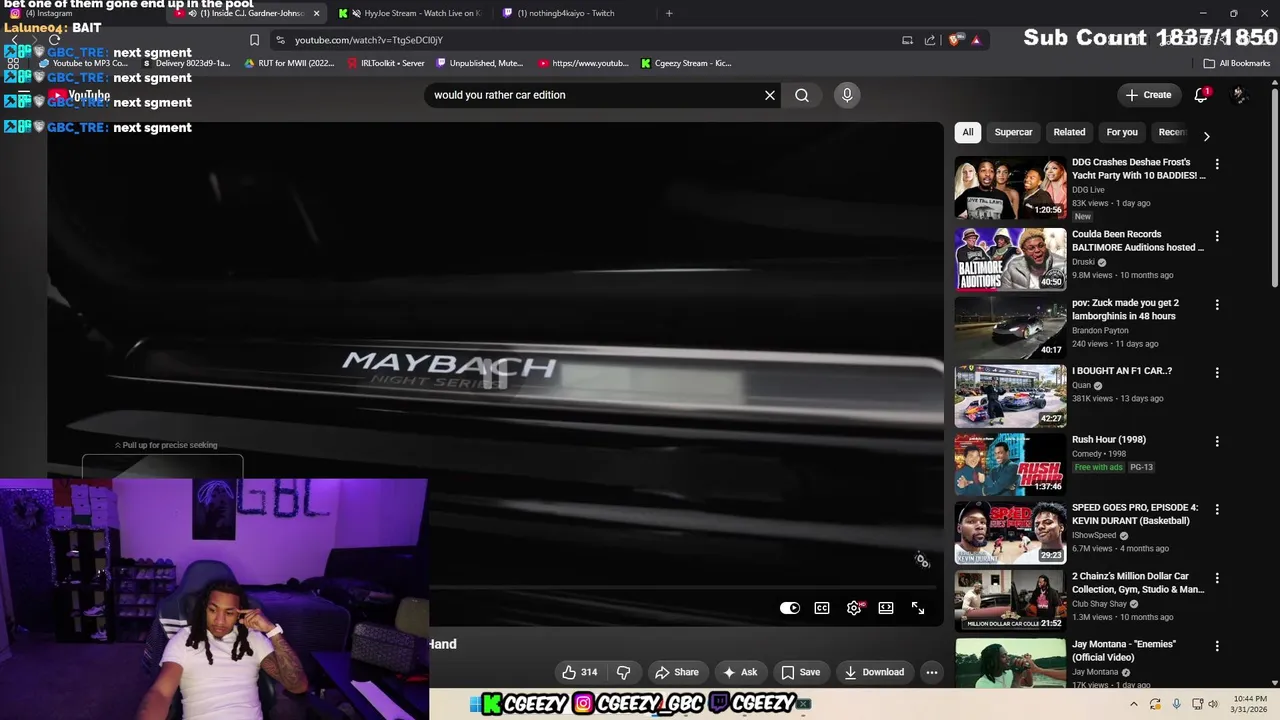Screen dimensions: 1280x720
Task: Open options menu for SPEED GOES PRO video
Action: point(1217,510)
